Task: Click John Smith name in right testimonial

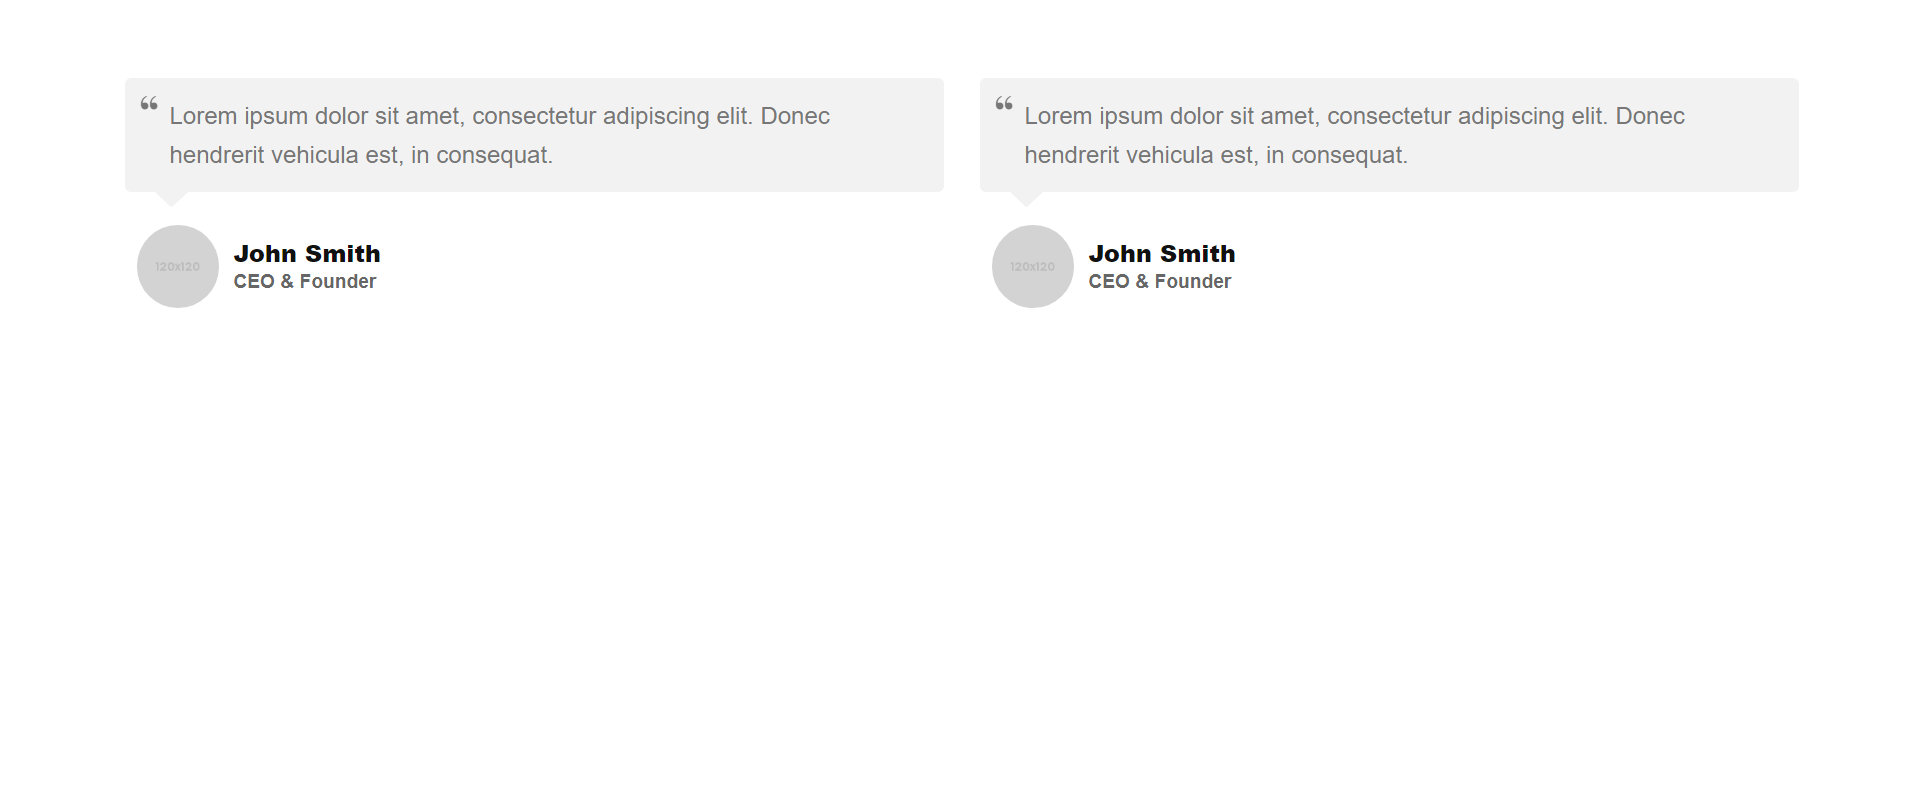Action: click(x=1162, y=254)
